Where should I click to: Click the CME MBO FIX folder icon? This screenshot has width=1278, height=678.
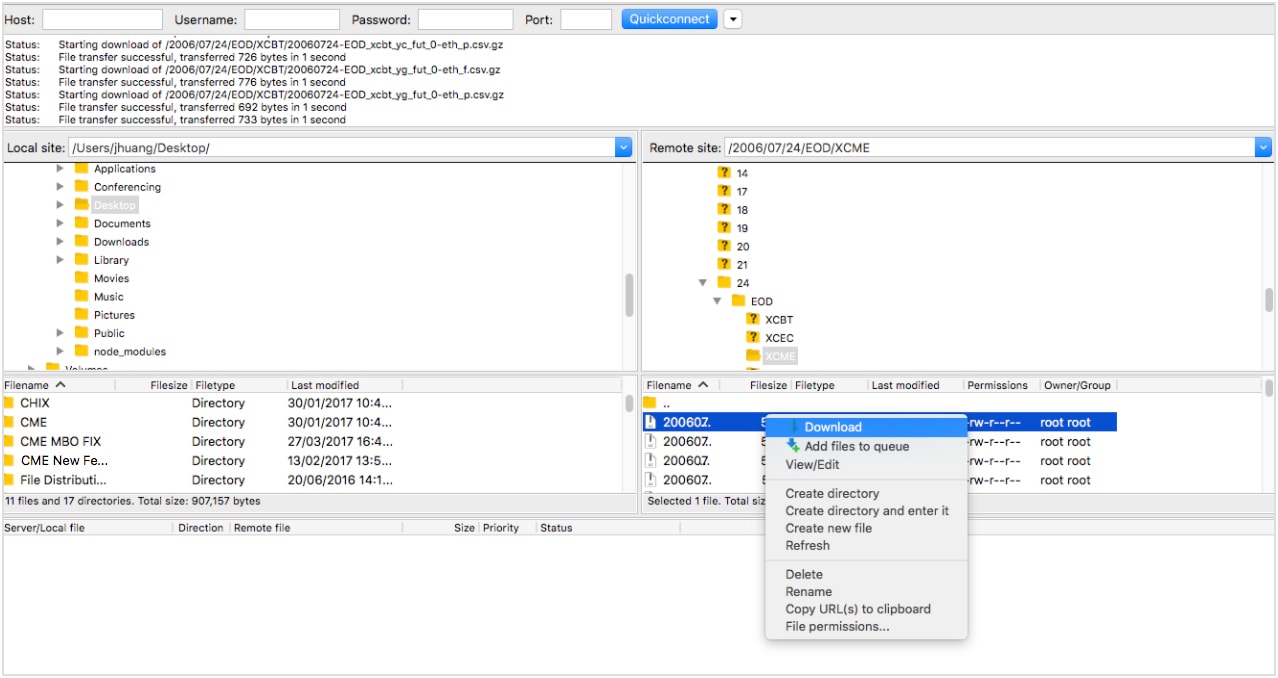tap(9, 441)
